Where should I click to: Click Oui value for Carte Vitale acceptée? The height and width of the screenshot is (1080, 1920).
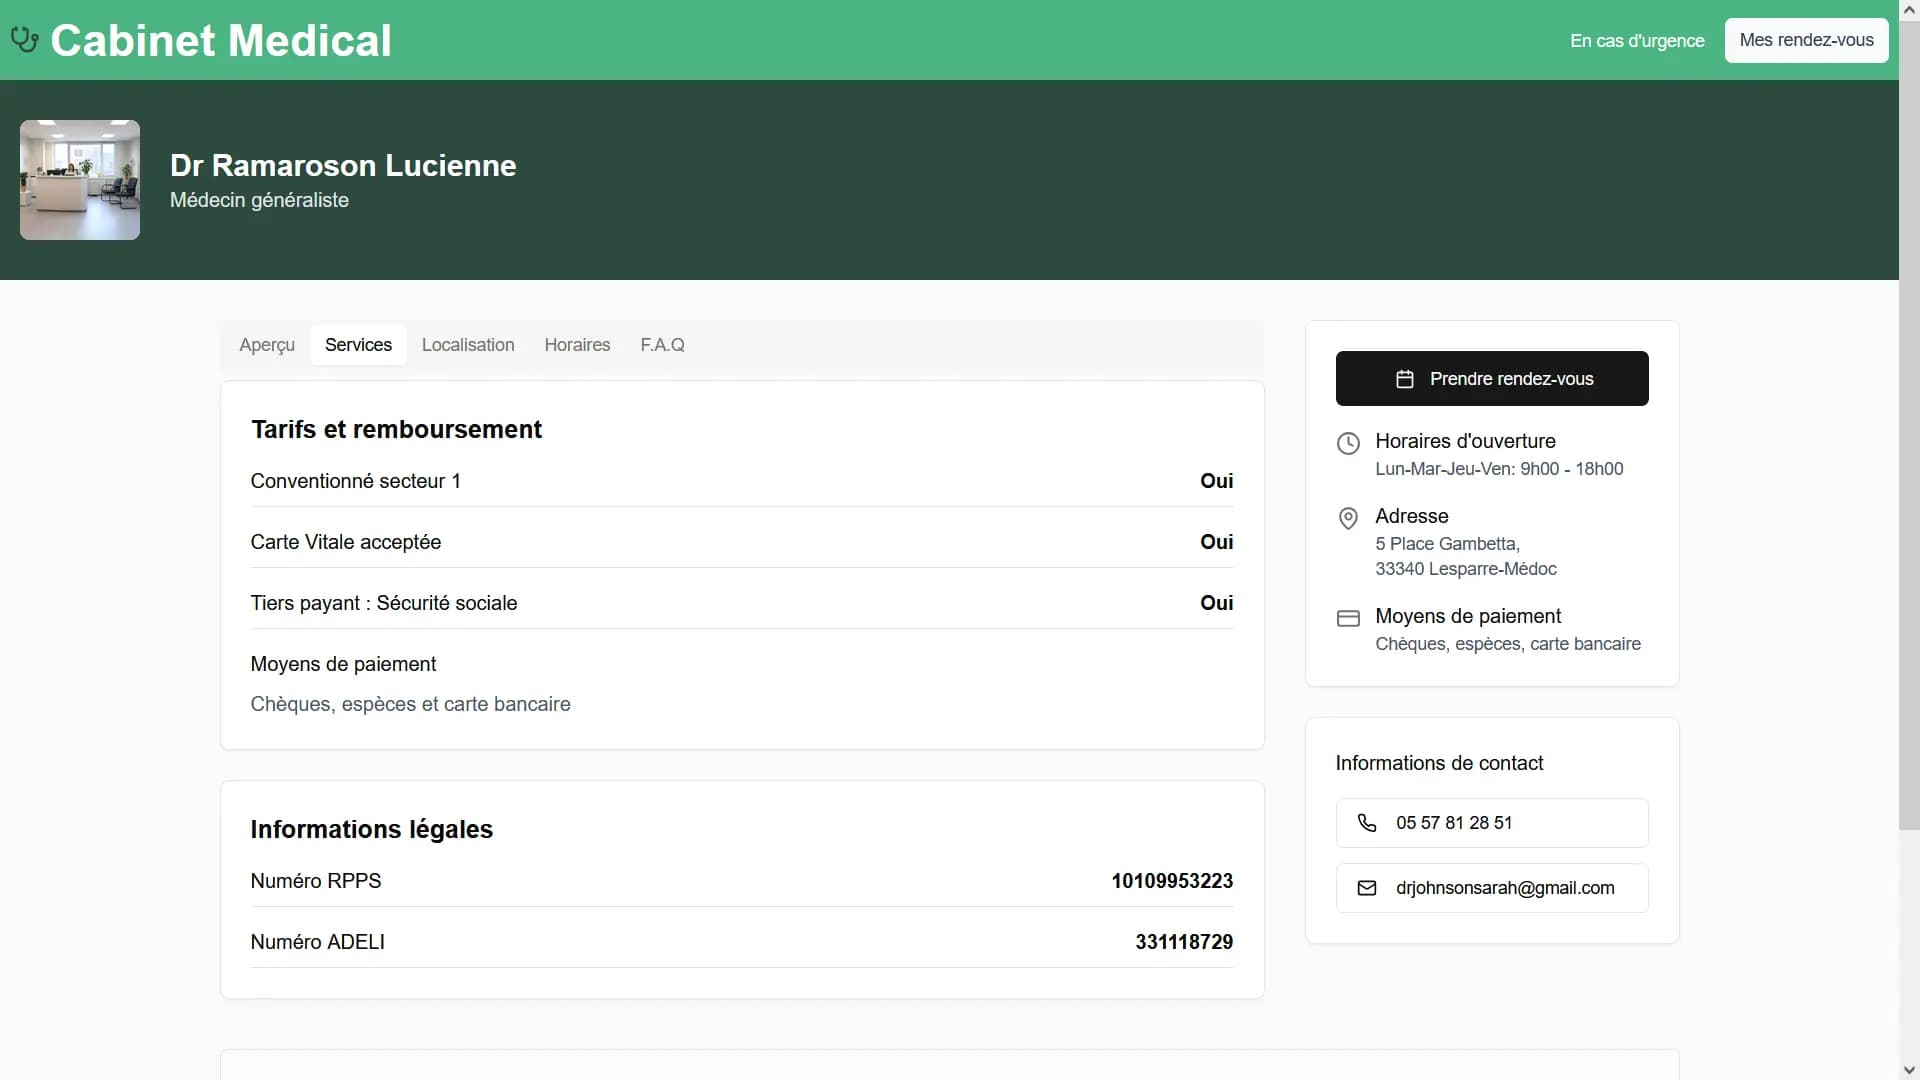[1216, 542]
